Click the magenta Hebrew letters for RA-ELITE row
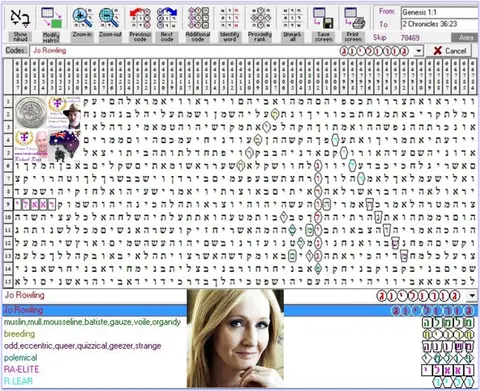 tap(448, 370)
